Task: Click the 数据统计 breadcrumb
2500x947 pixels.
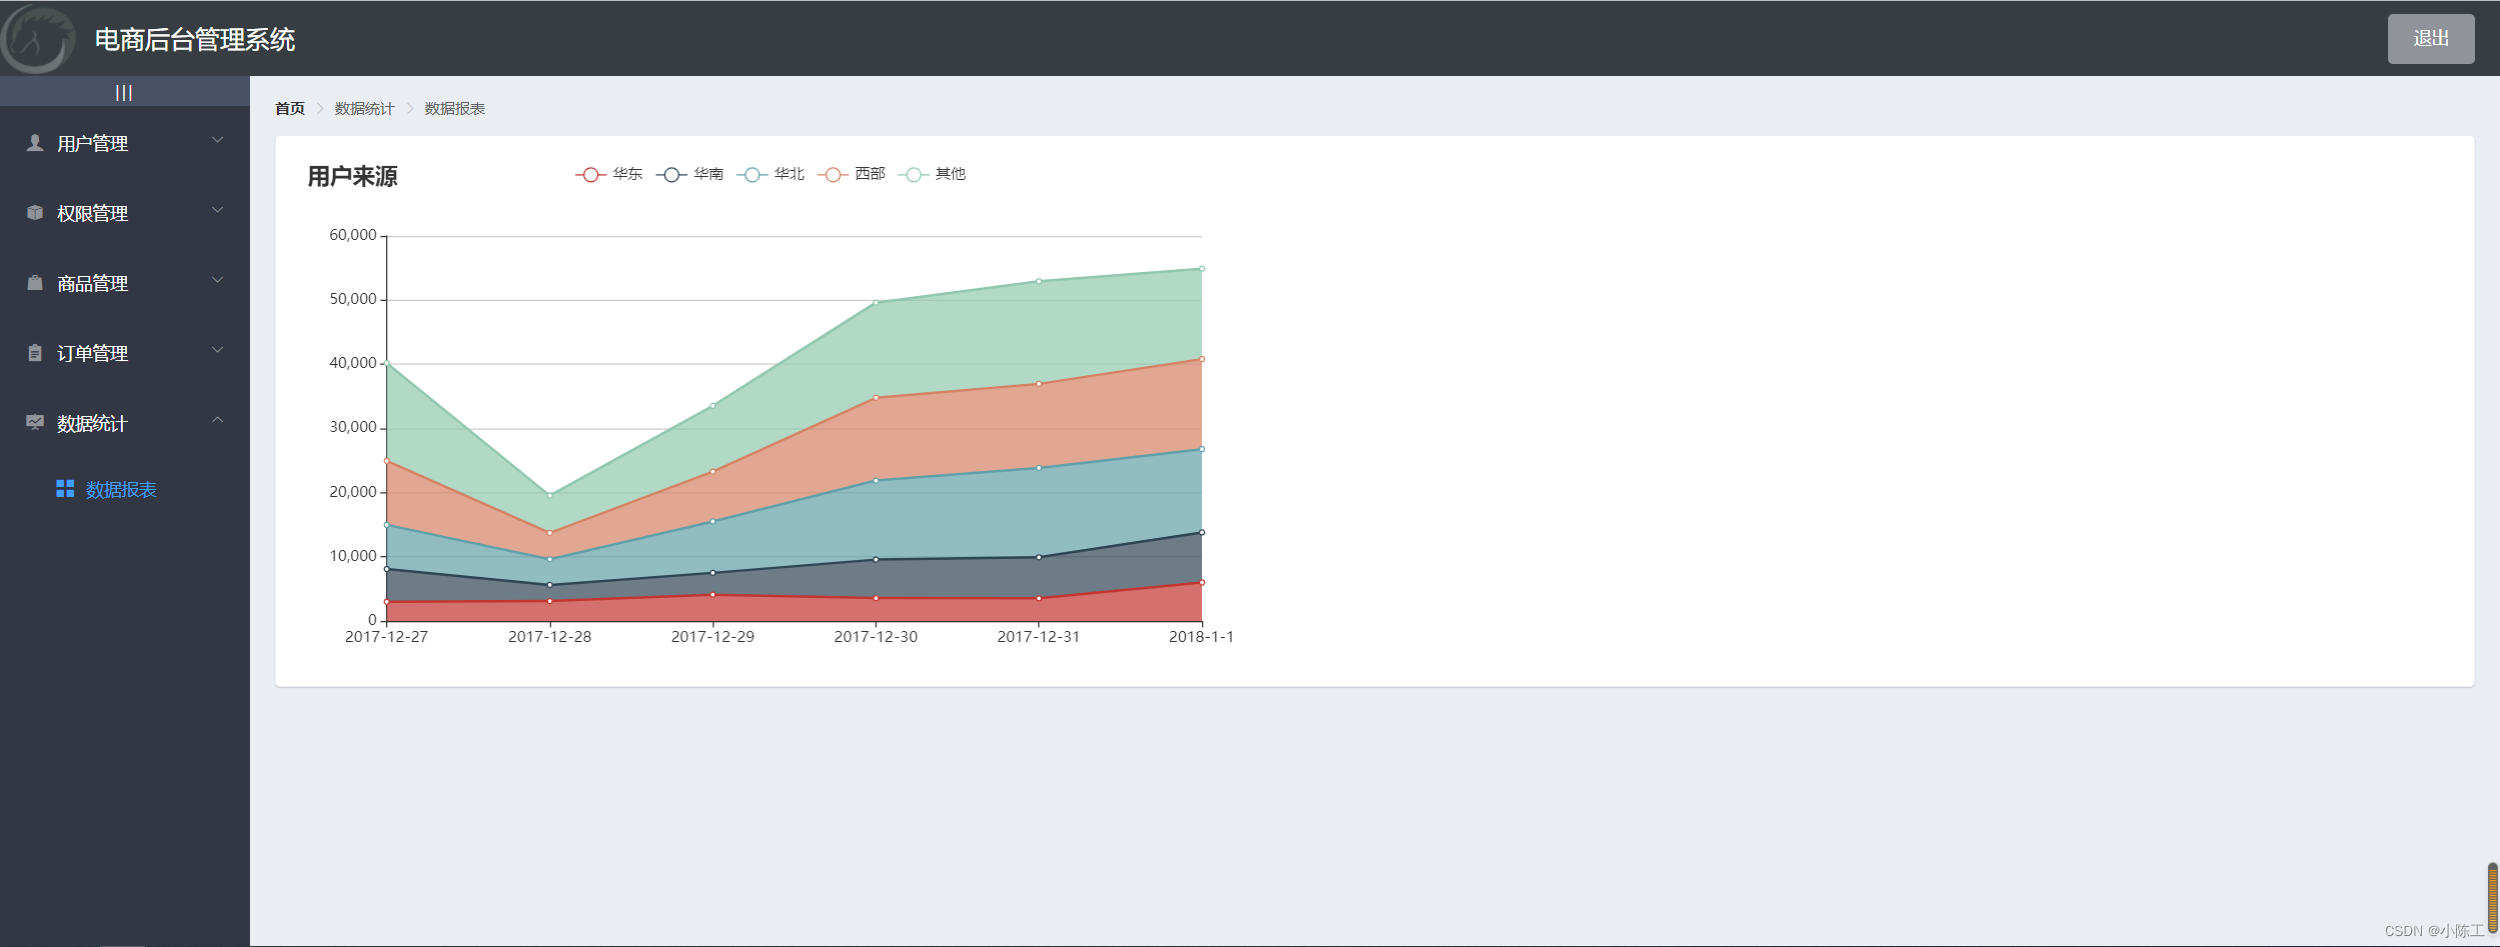Action: 364,108
